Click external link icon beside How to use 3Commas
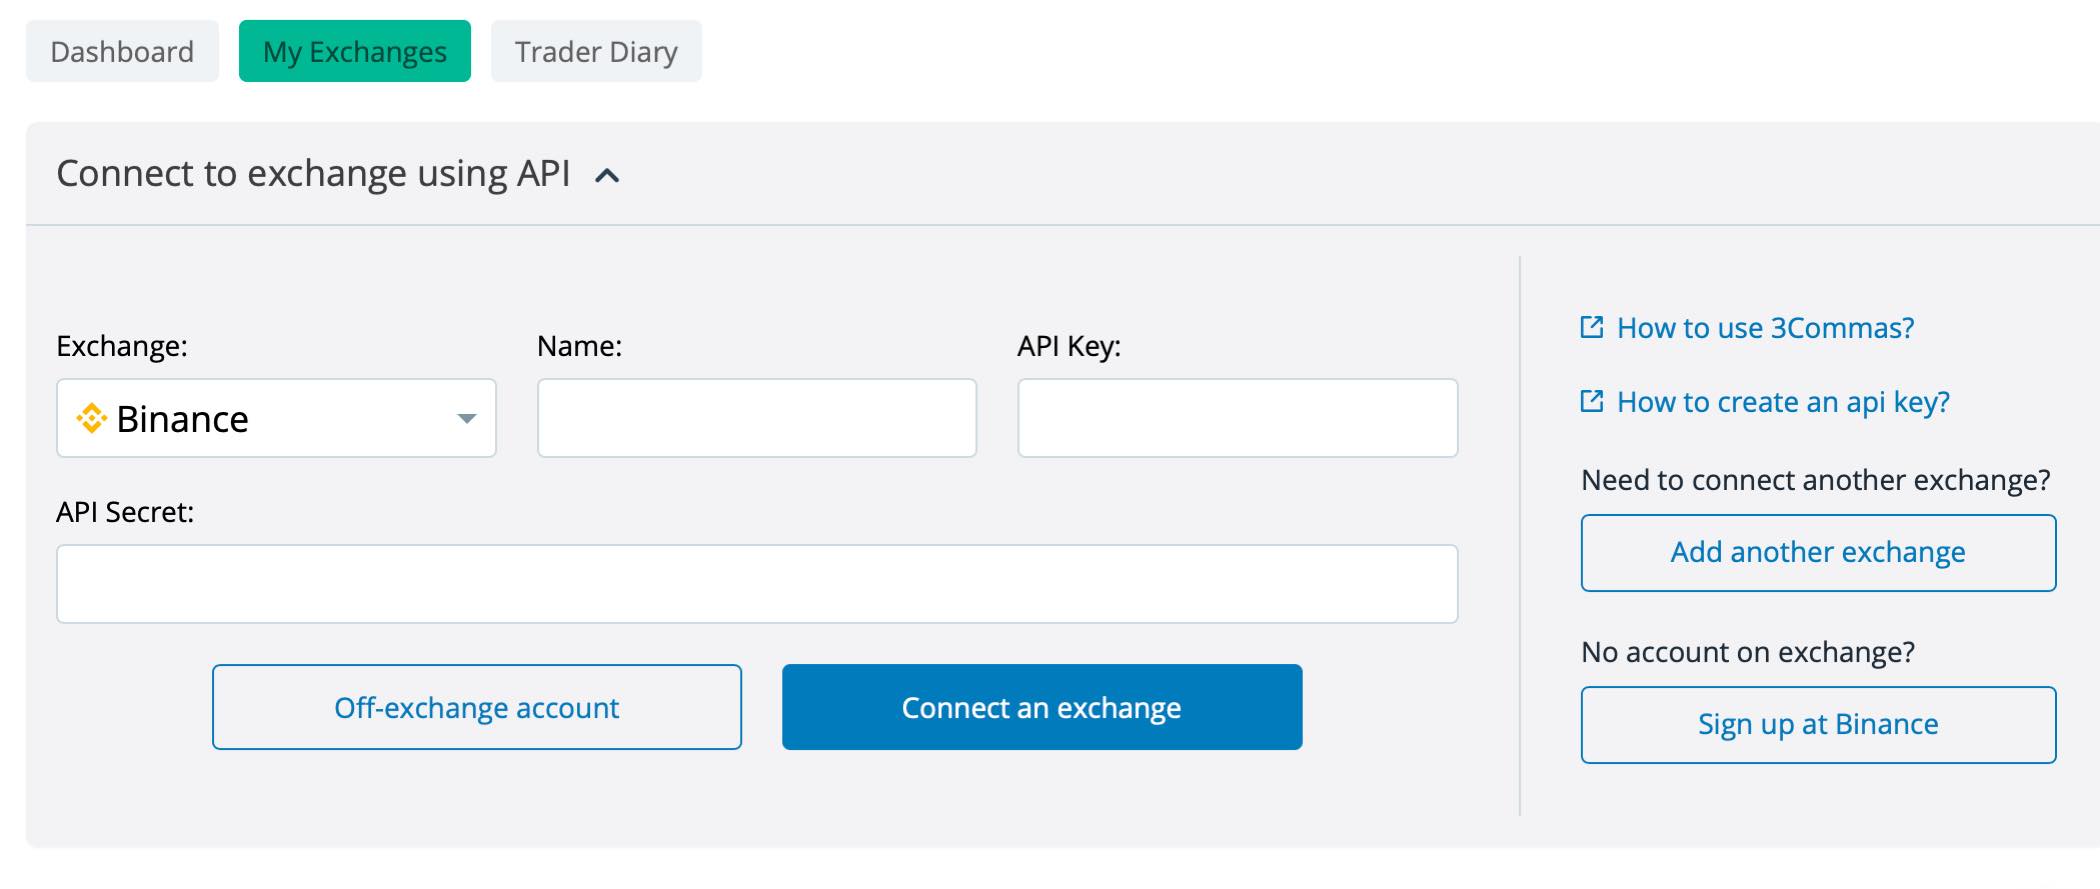 (x=1592, y=327)
